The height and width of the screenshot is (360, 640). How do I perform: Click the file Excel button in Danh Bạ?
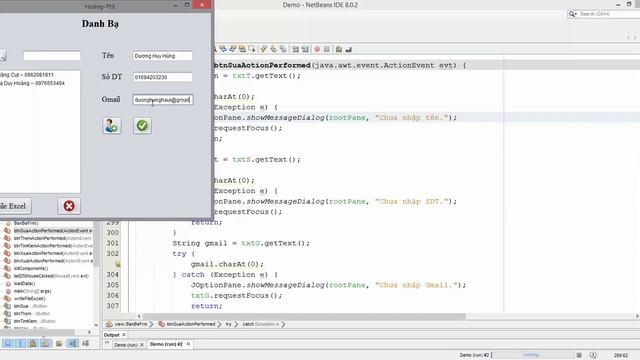point(14,206)
